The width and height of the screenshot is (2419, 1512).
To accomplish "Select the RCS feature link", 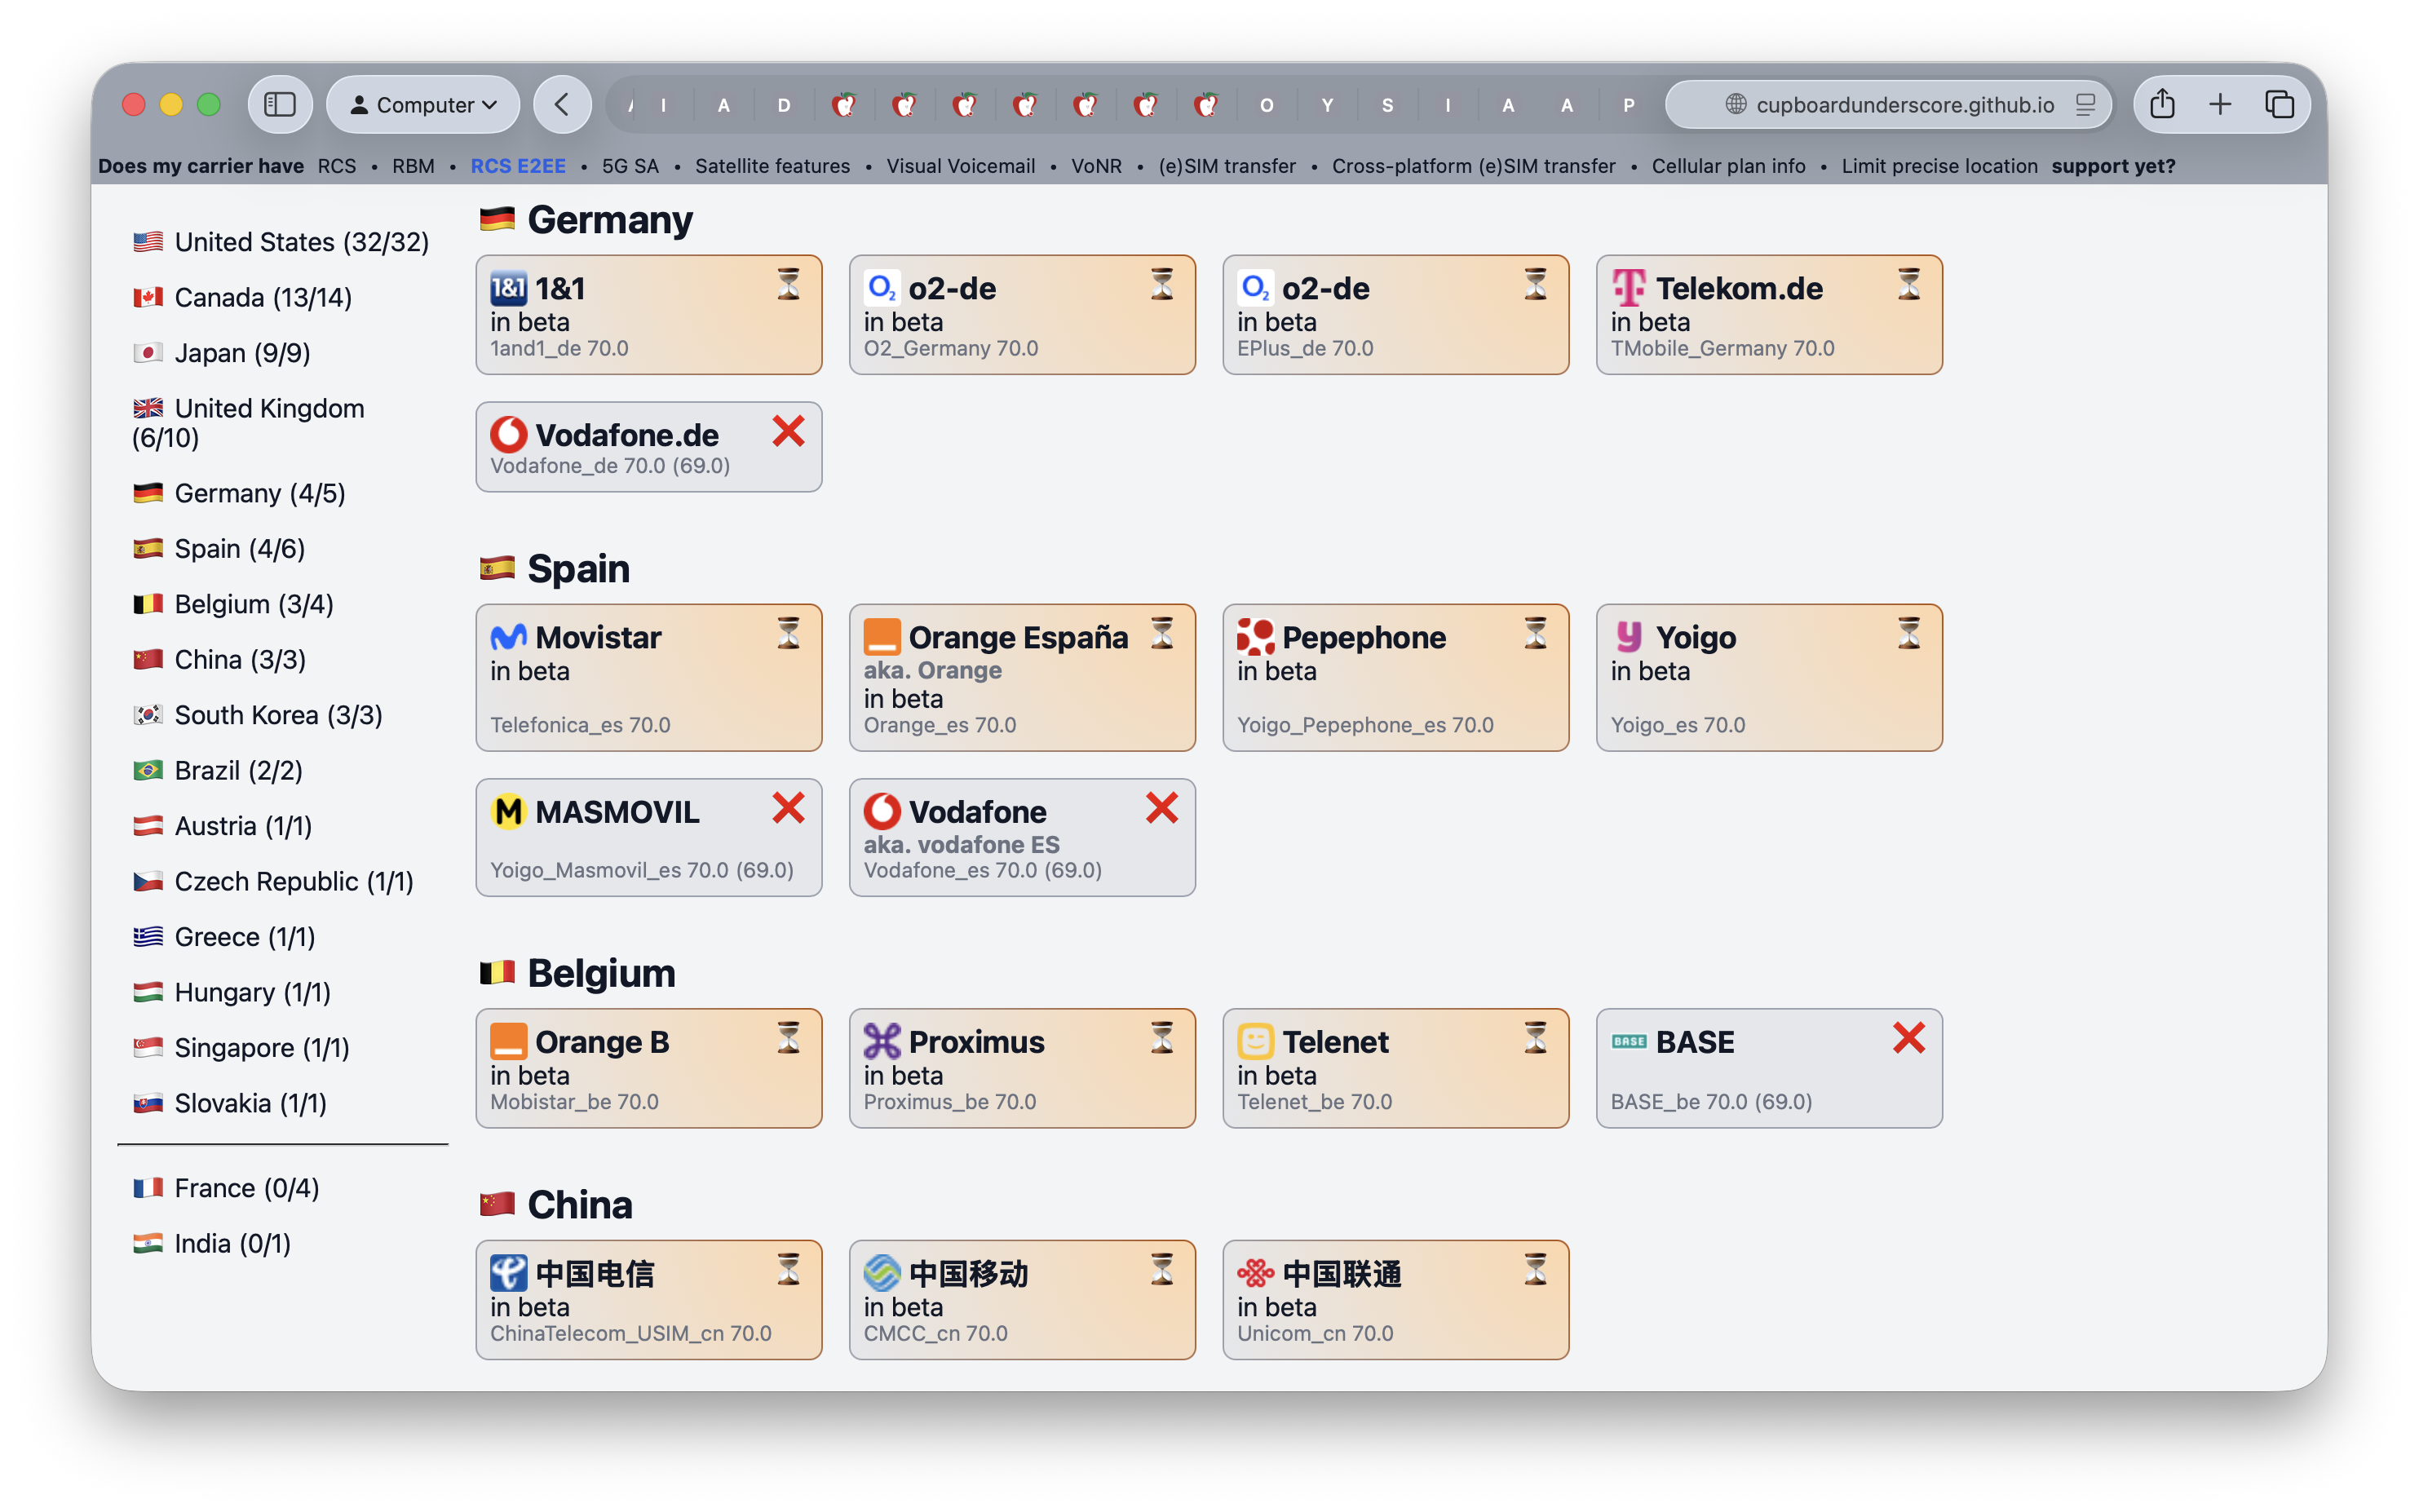I will click(x=337, y=166).
